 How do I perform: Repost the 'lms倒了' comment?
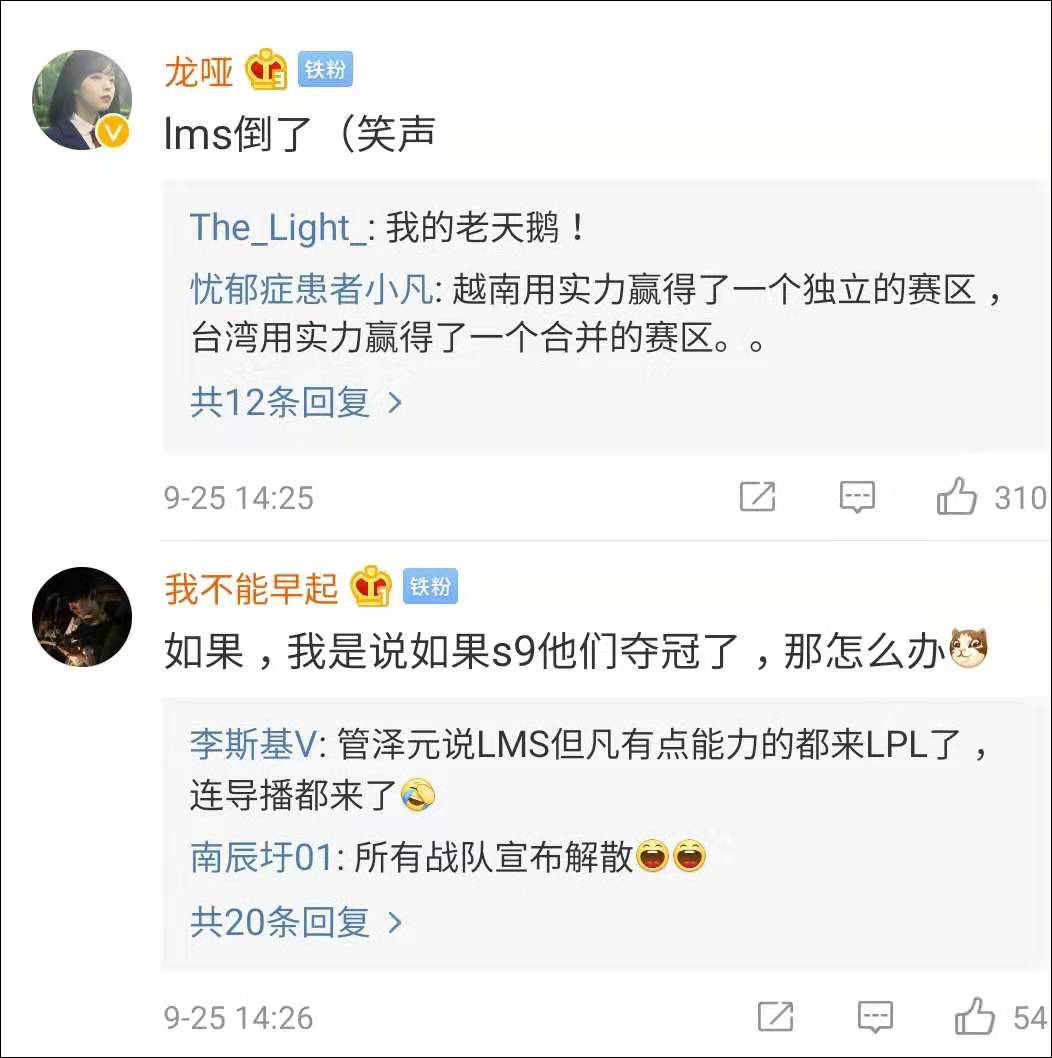(x=757, y=496)
